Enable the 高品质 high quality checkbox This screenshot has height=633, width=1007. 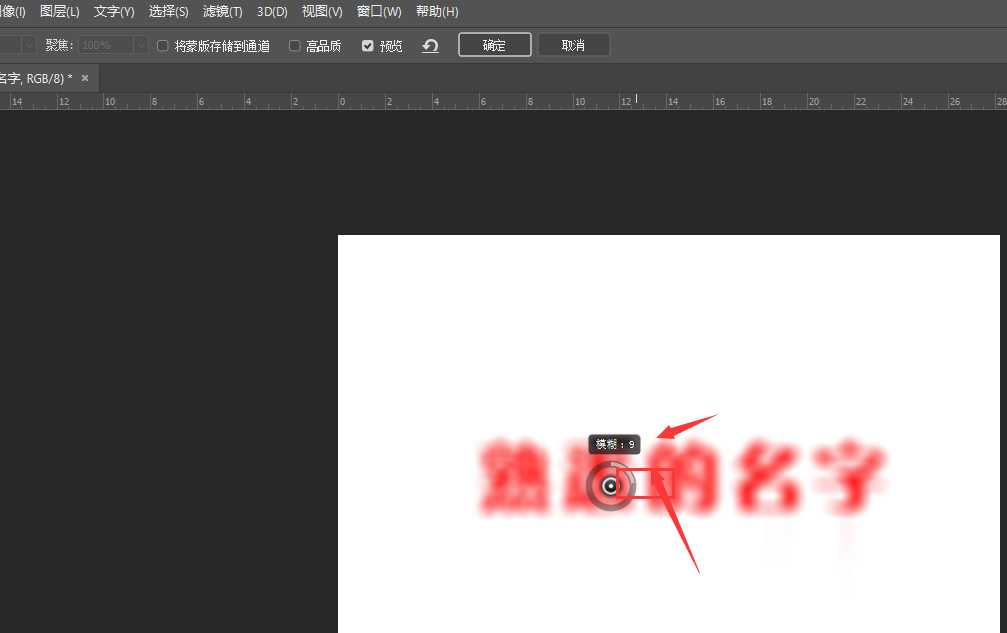[295, 45]
